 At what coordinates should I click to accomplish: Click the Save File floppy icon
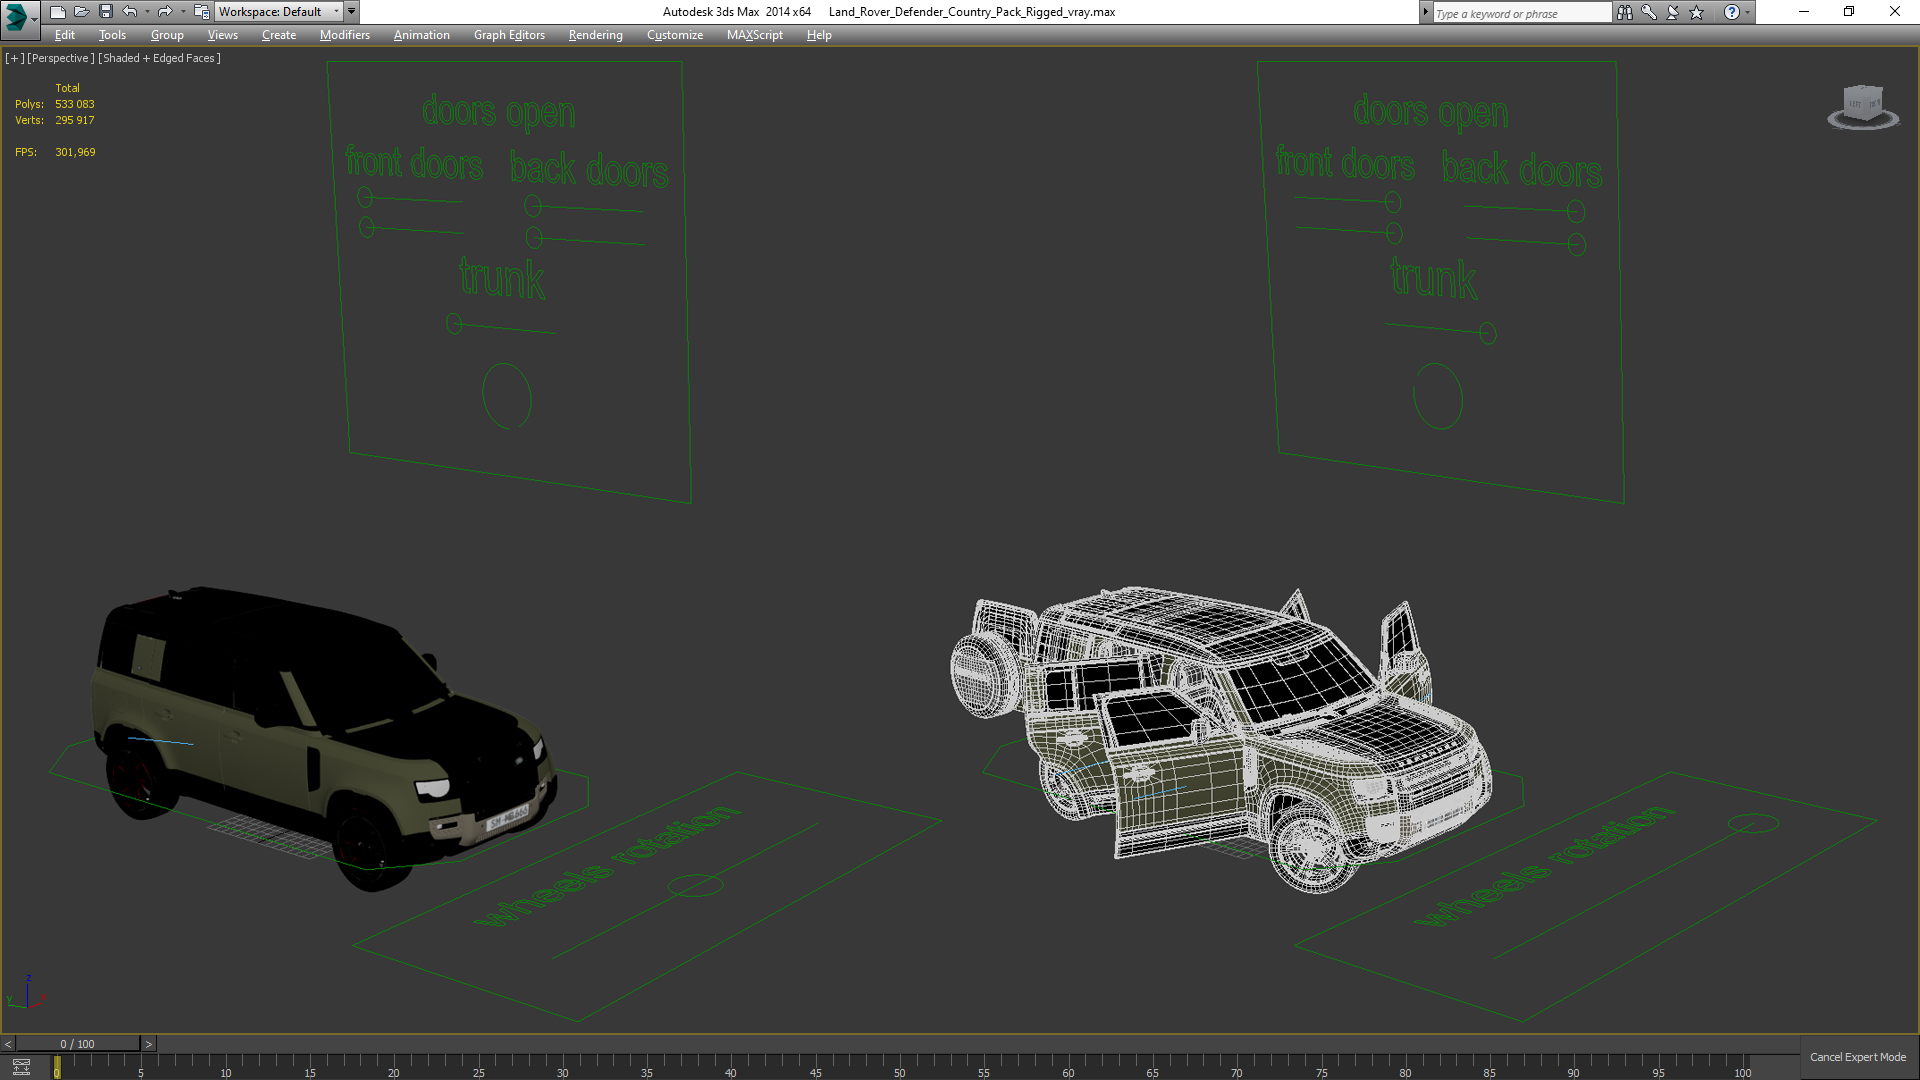tap(105, 12)
